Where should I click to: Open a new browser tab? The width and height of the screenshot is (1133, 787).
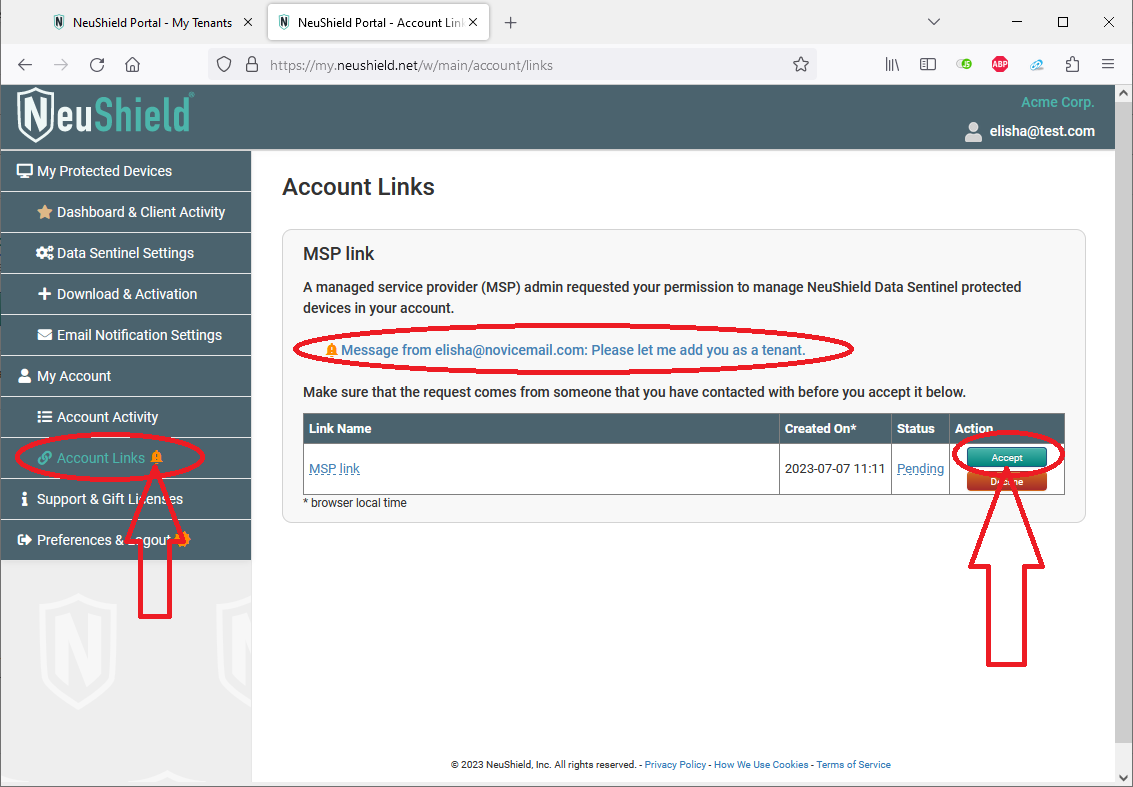(x=510, y=22)
